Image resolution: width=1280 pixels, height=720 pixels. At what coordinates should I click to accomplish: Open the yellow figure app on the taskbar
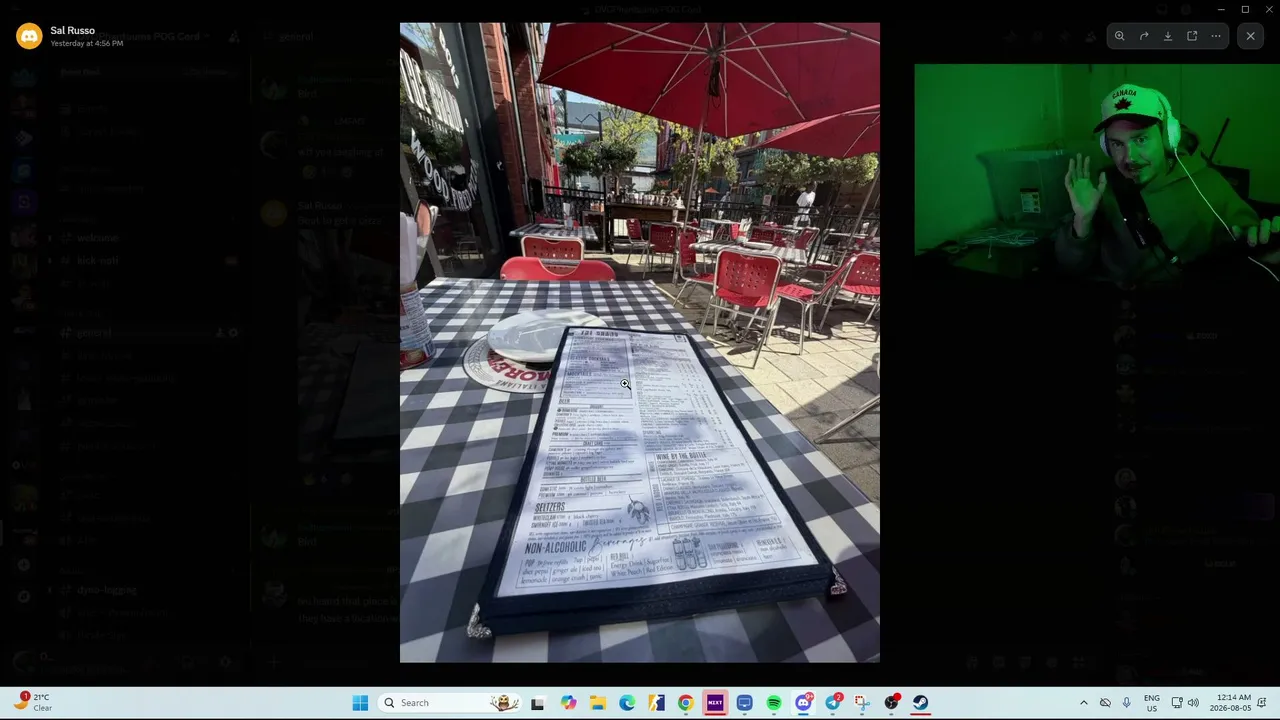[656, 703]
